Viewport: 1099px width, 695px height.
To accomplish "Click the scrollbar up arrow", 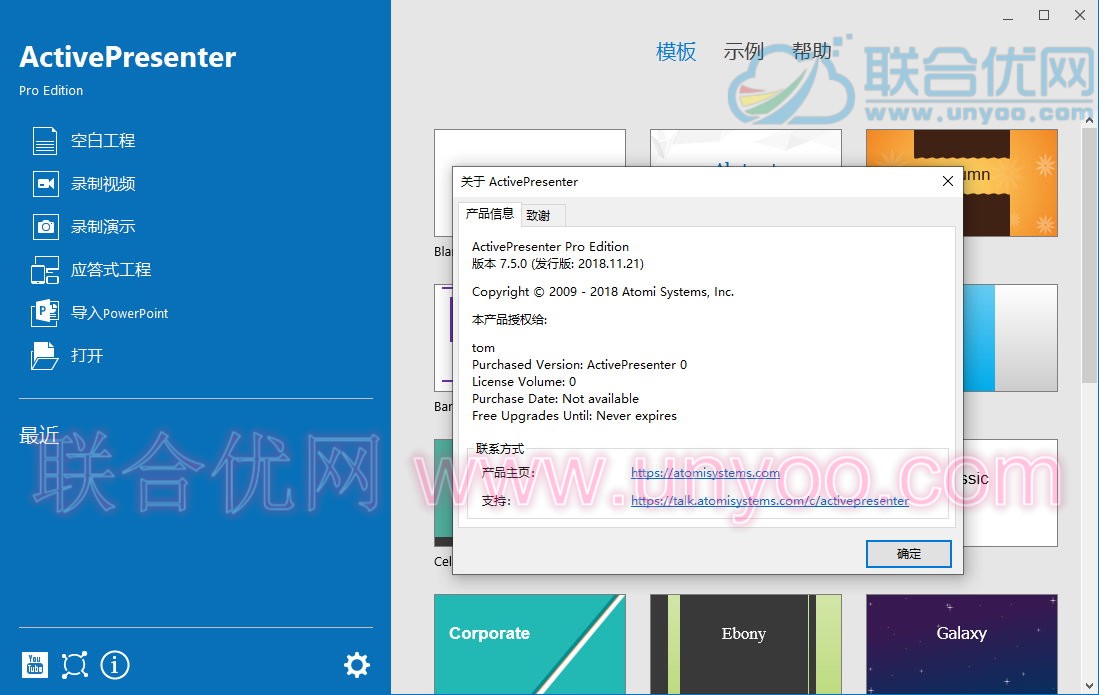I will 1088,121.
